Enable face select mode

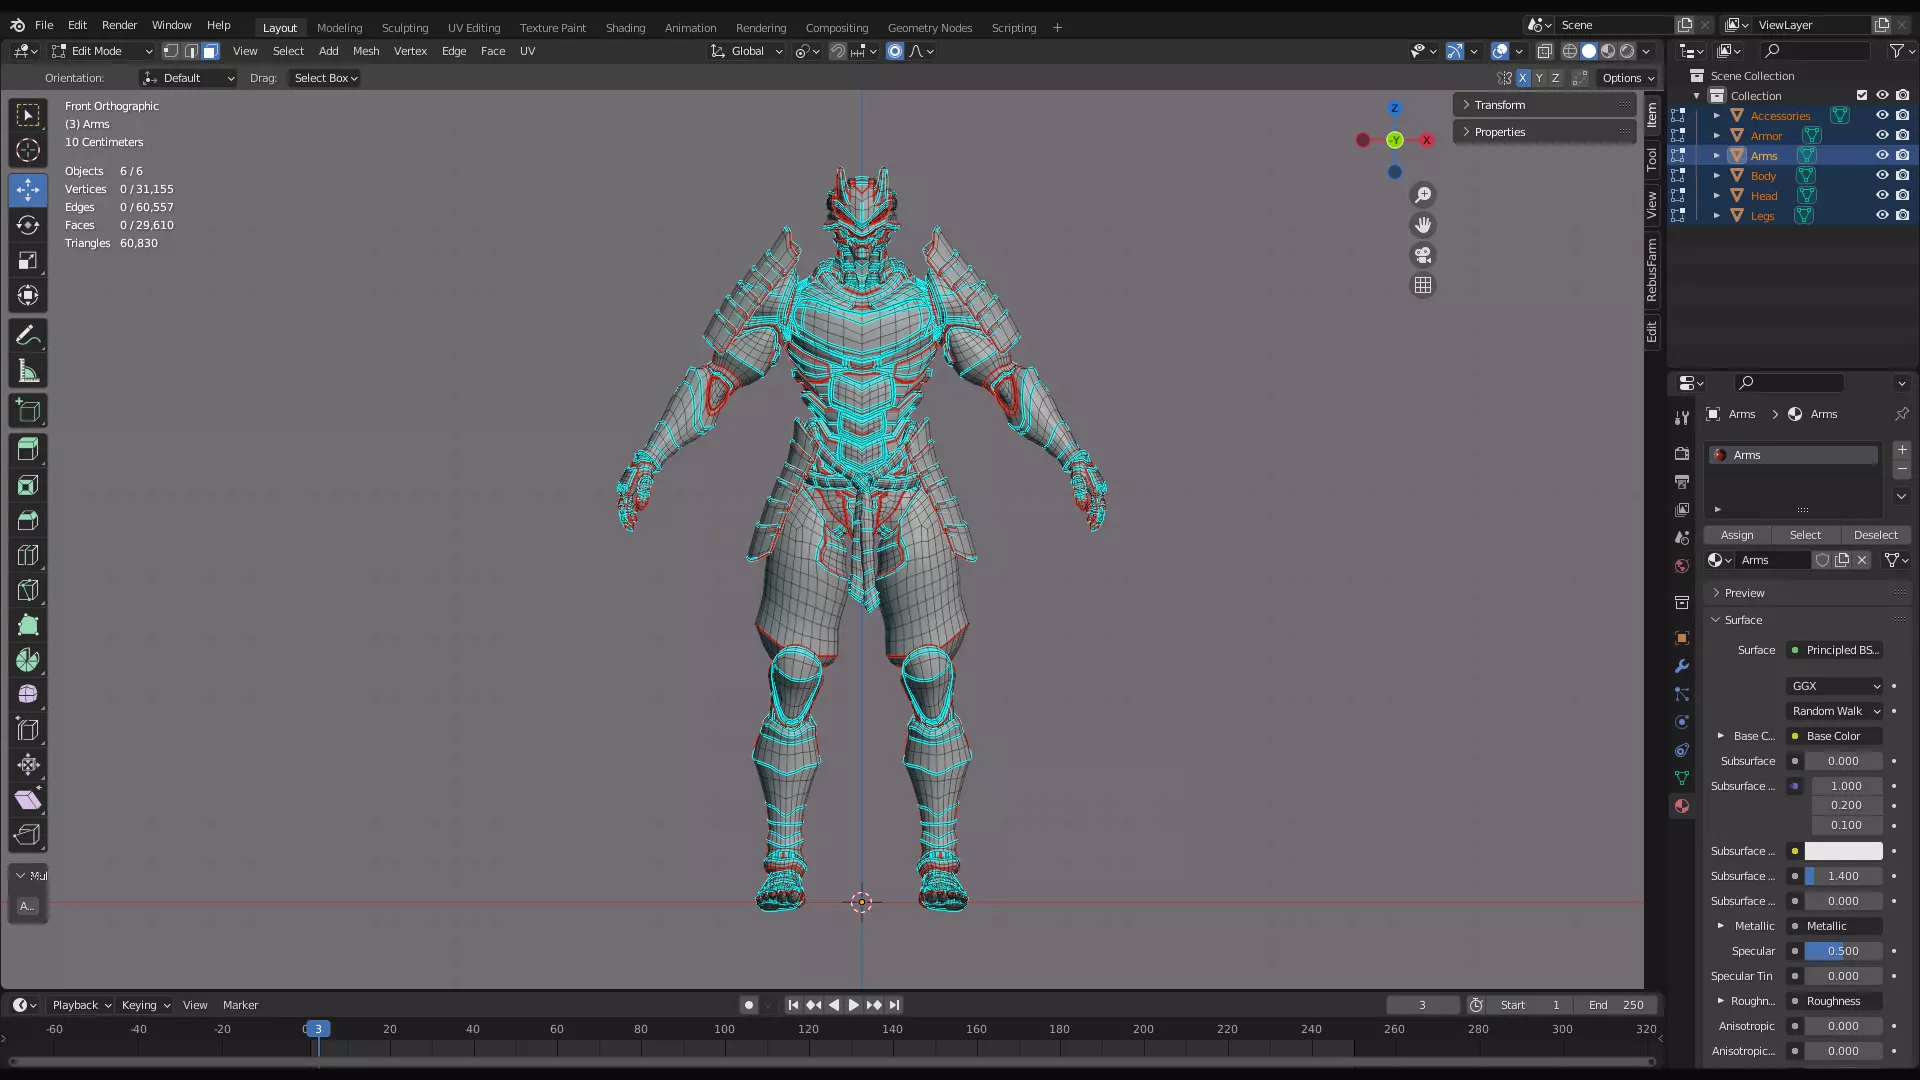click(210, 51)
